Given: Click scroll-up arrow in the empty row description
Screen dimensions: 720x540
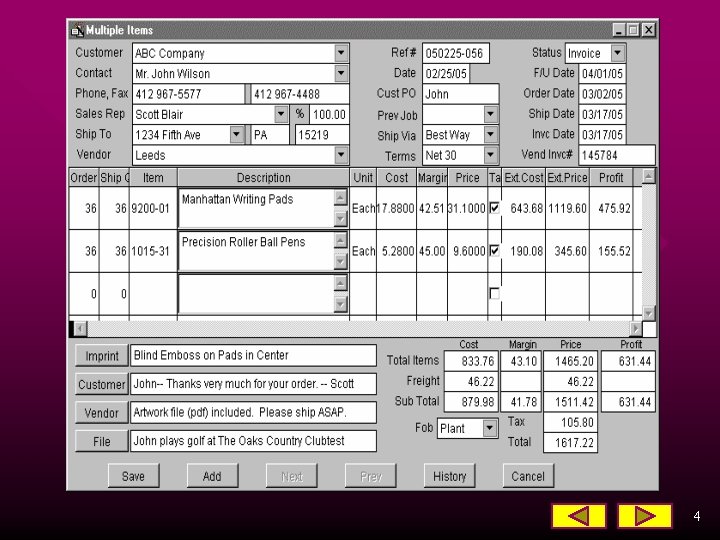Looking at the screenshot, I should [340, 283].
